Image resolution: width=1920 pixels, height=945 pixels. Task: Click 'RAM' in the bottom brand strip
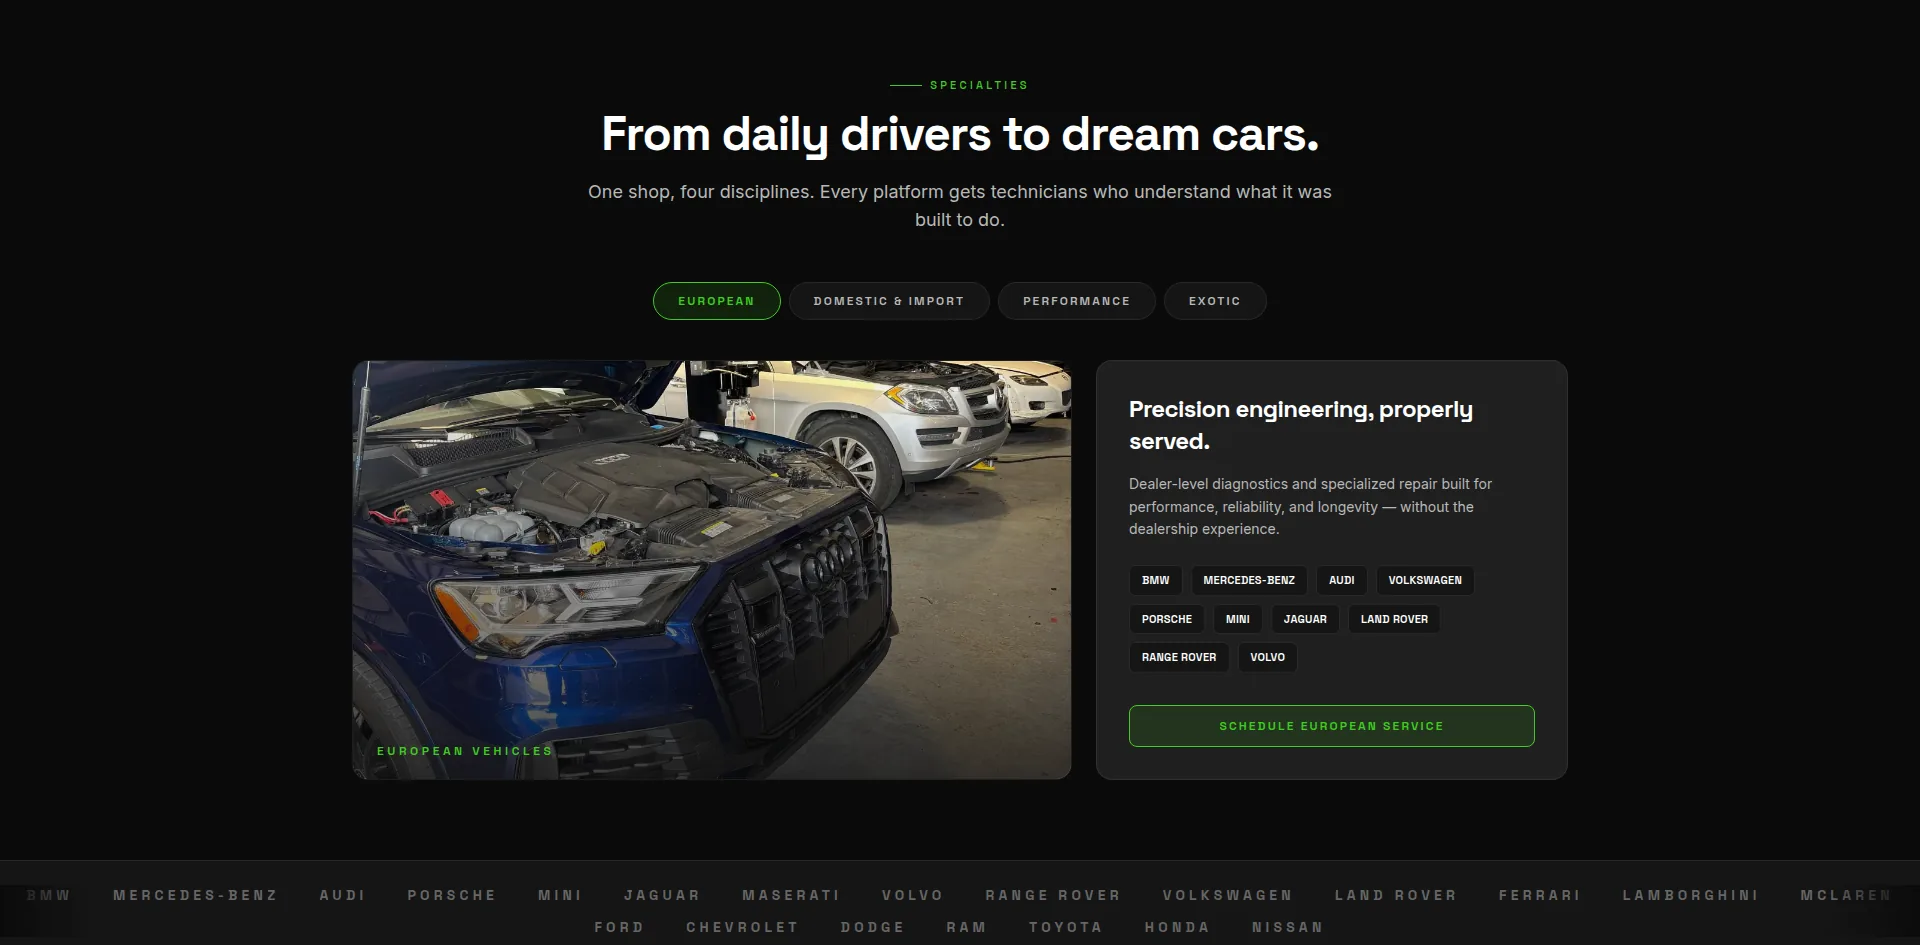pyautogui.click(x=966, y=927)
